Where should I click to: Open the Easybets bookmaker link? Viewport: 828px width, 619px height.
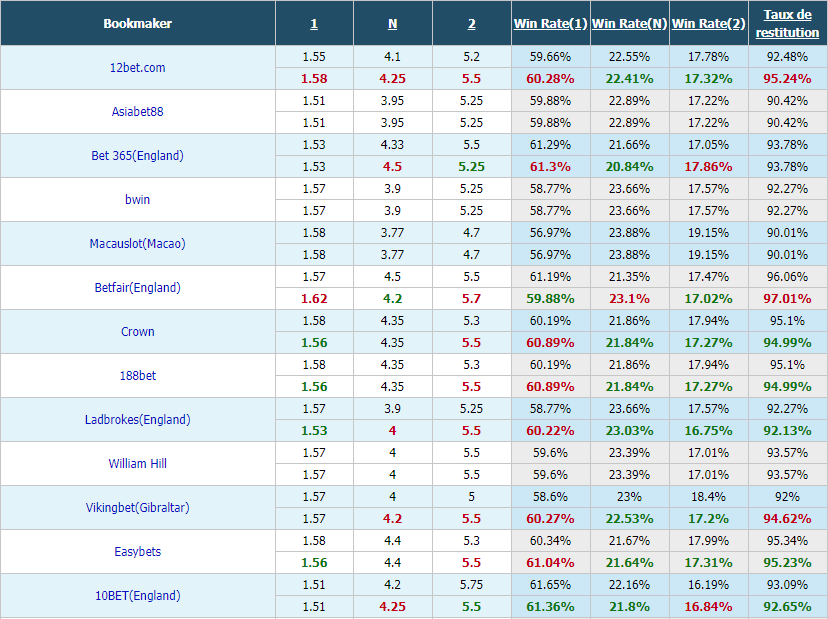[x=137, y=551]
